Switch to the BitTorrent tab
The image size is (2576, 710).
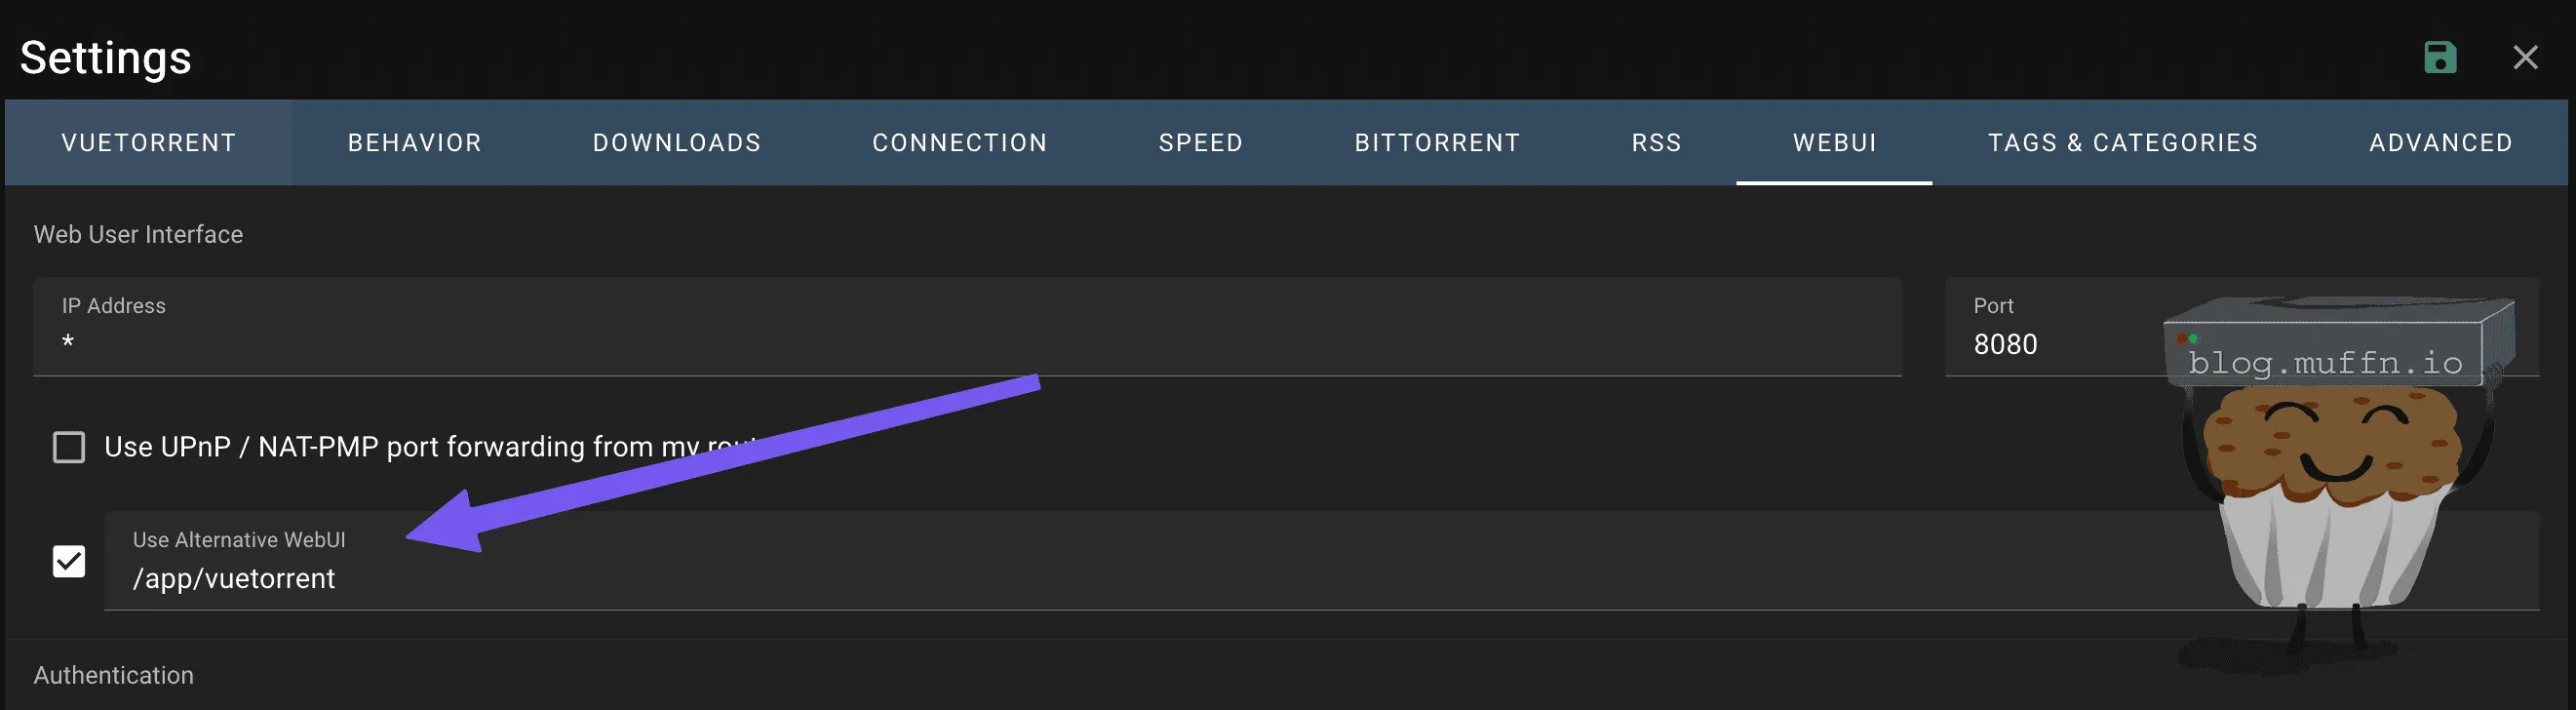pyautogui.click(x=1437, y=143)
